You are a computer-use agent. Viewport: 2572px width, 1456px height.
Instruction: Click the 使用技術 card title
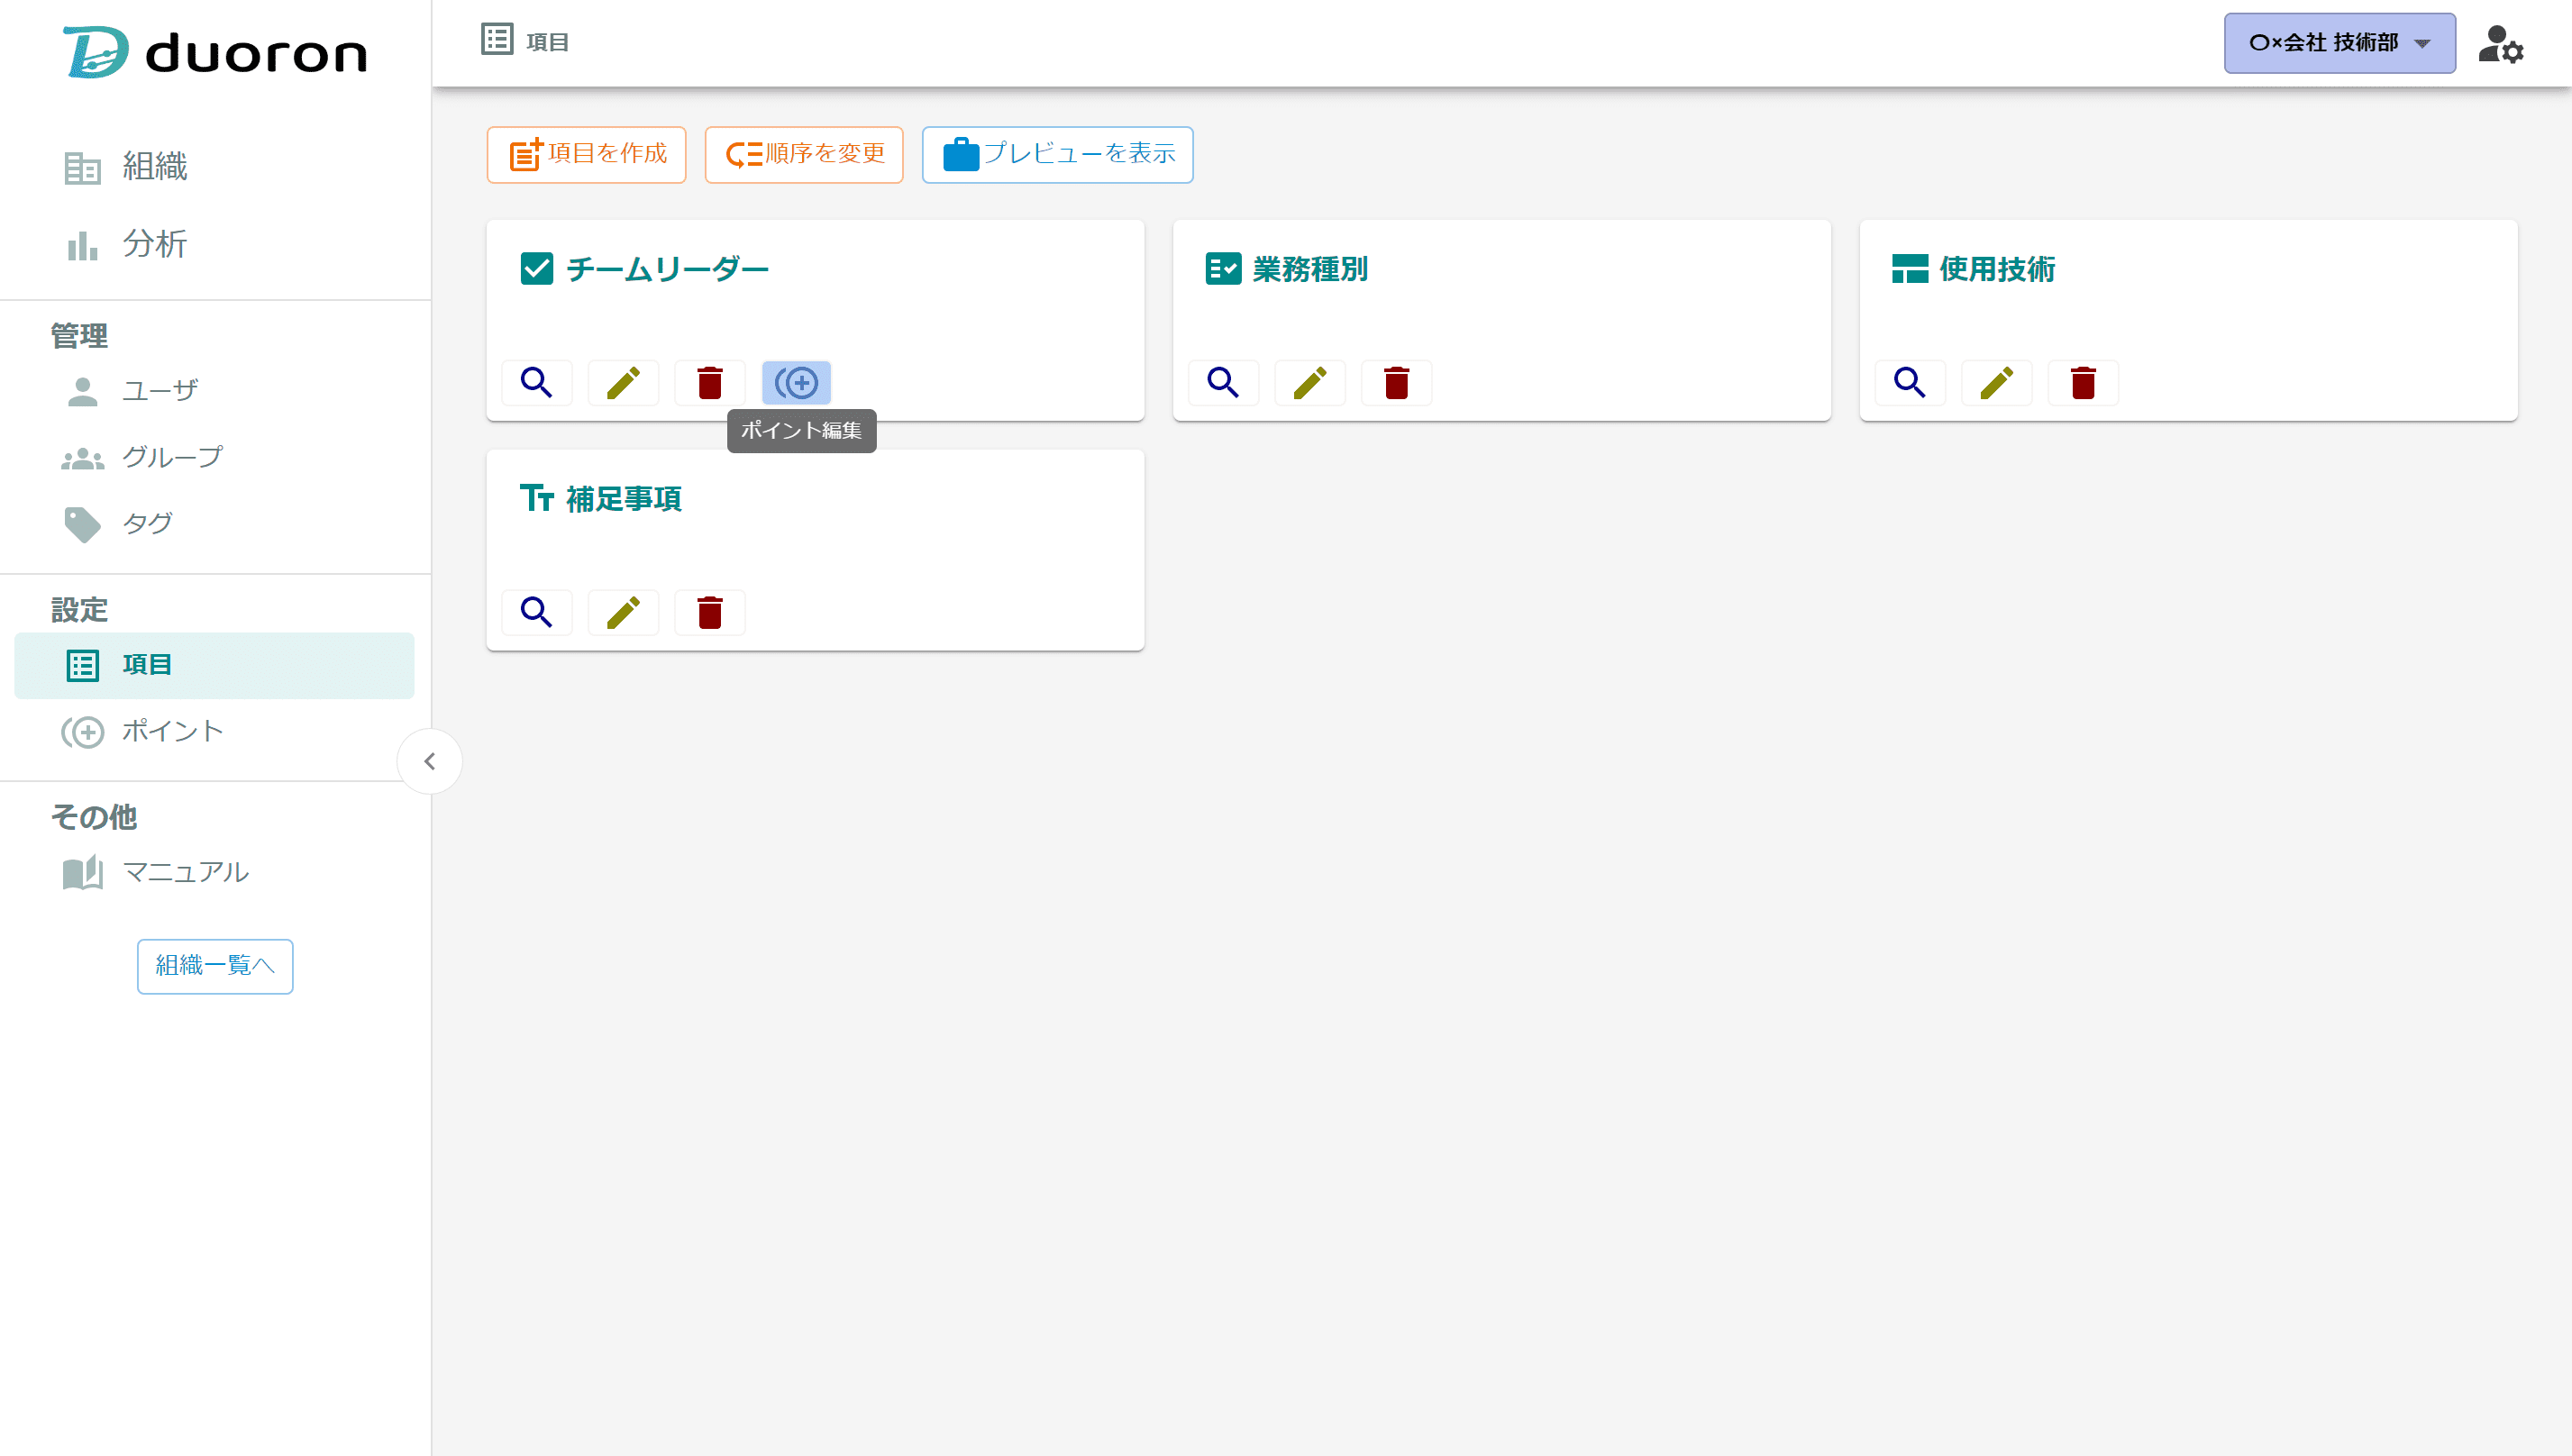[x=1998, y=270]
